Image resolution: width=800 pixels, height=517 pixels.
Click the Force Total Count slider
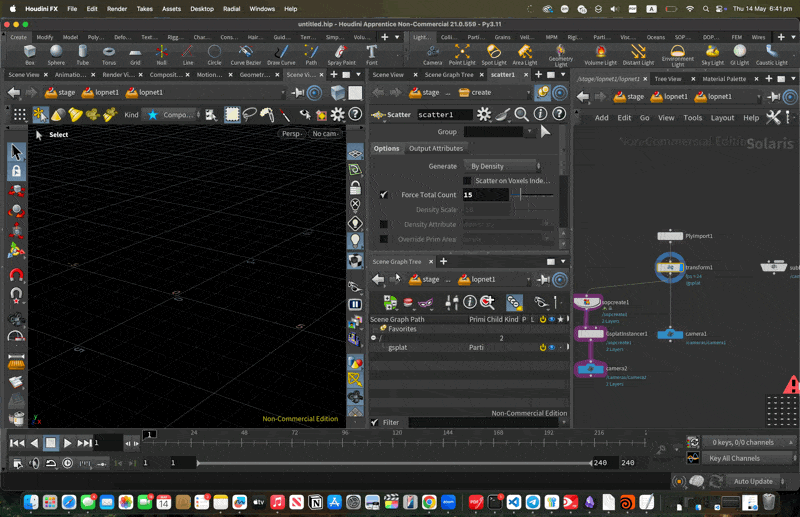[533, 195]
